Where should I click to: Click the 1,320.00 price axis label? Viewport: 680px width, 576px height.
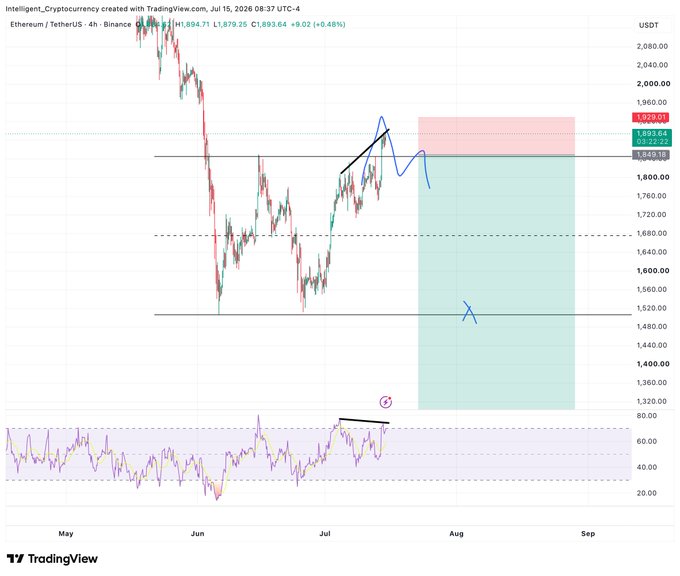pos(652,401)
